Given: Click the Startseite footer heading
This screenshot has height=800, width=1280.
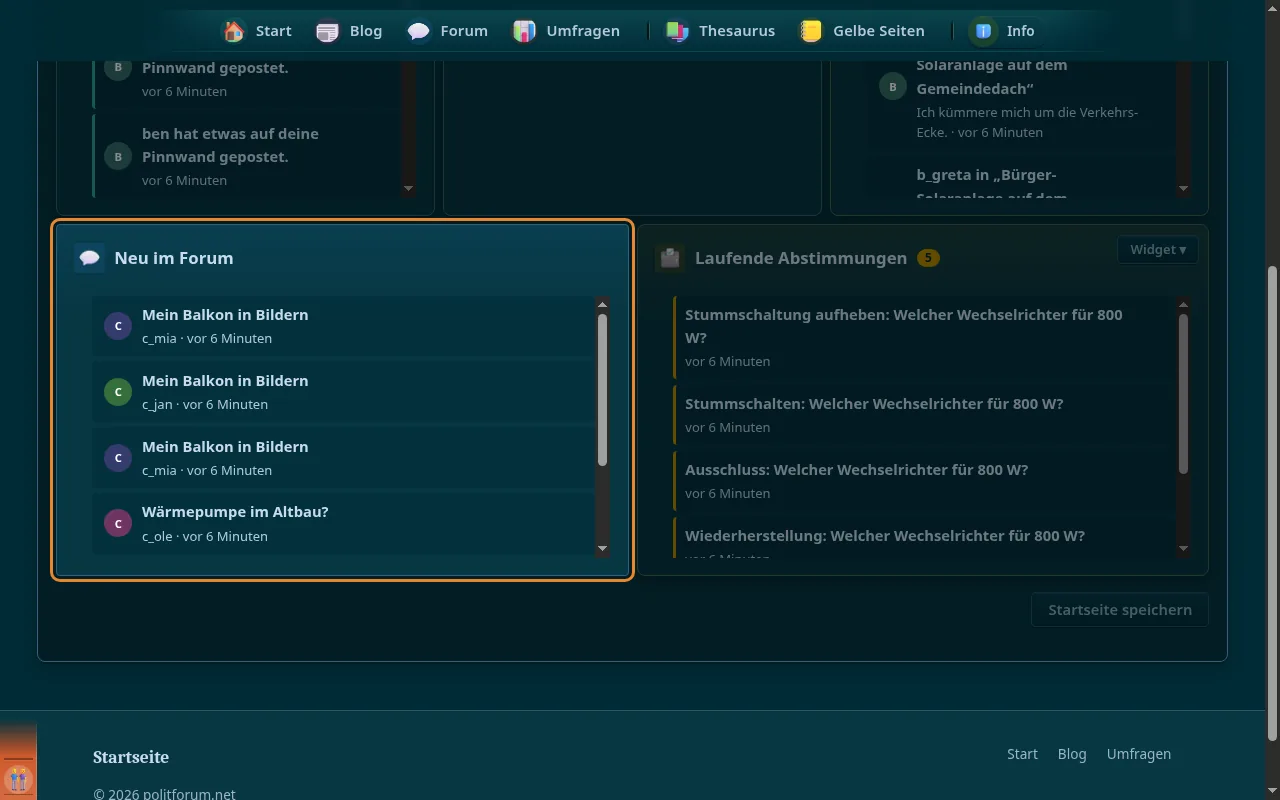Looking at the screenshot, I should pos(131,757).
